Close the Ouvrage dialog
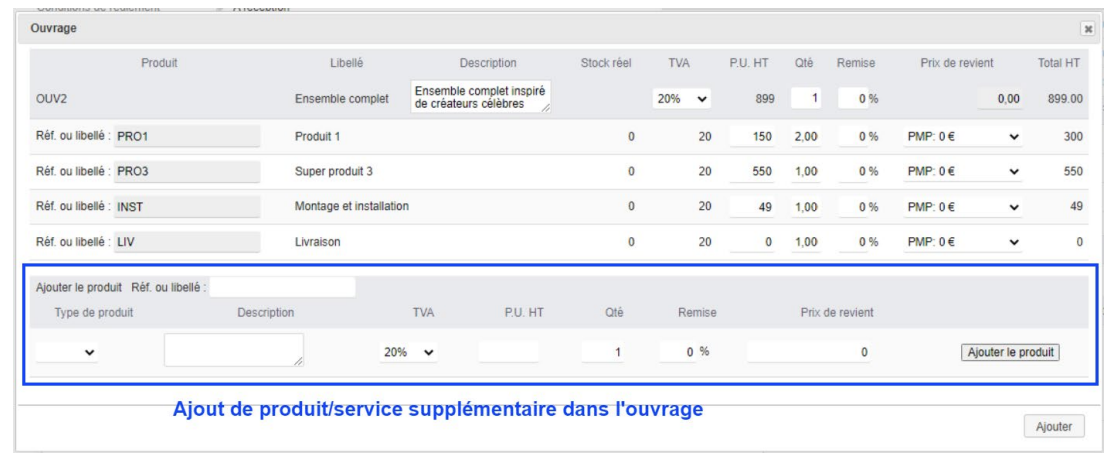 pos(1088,28)
